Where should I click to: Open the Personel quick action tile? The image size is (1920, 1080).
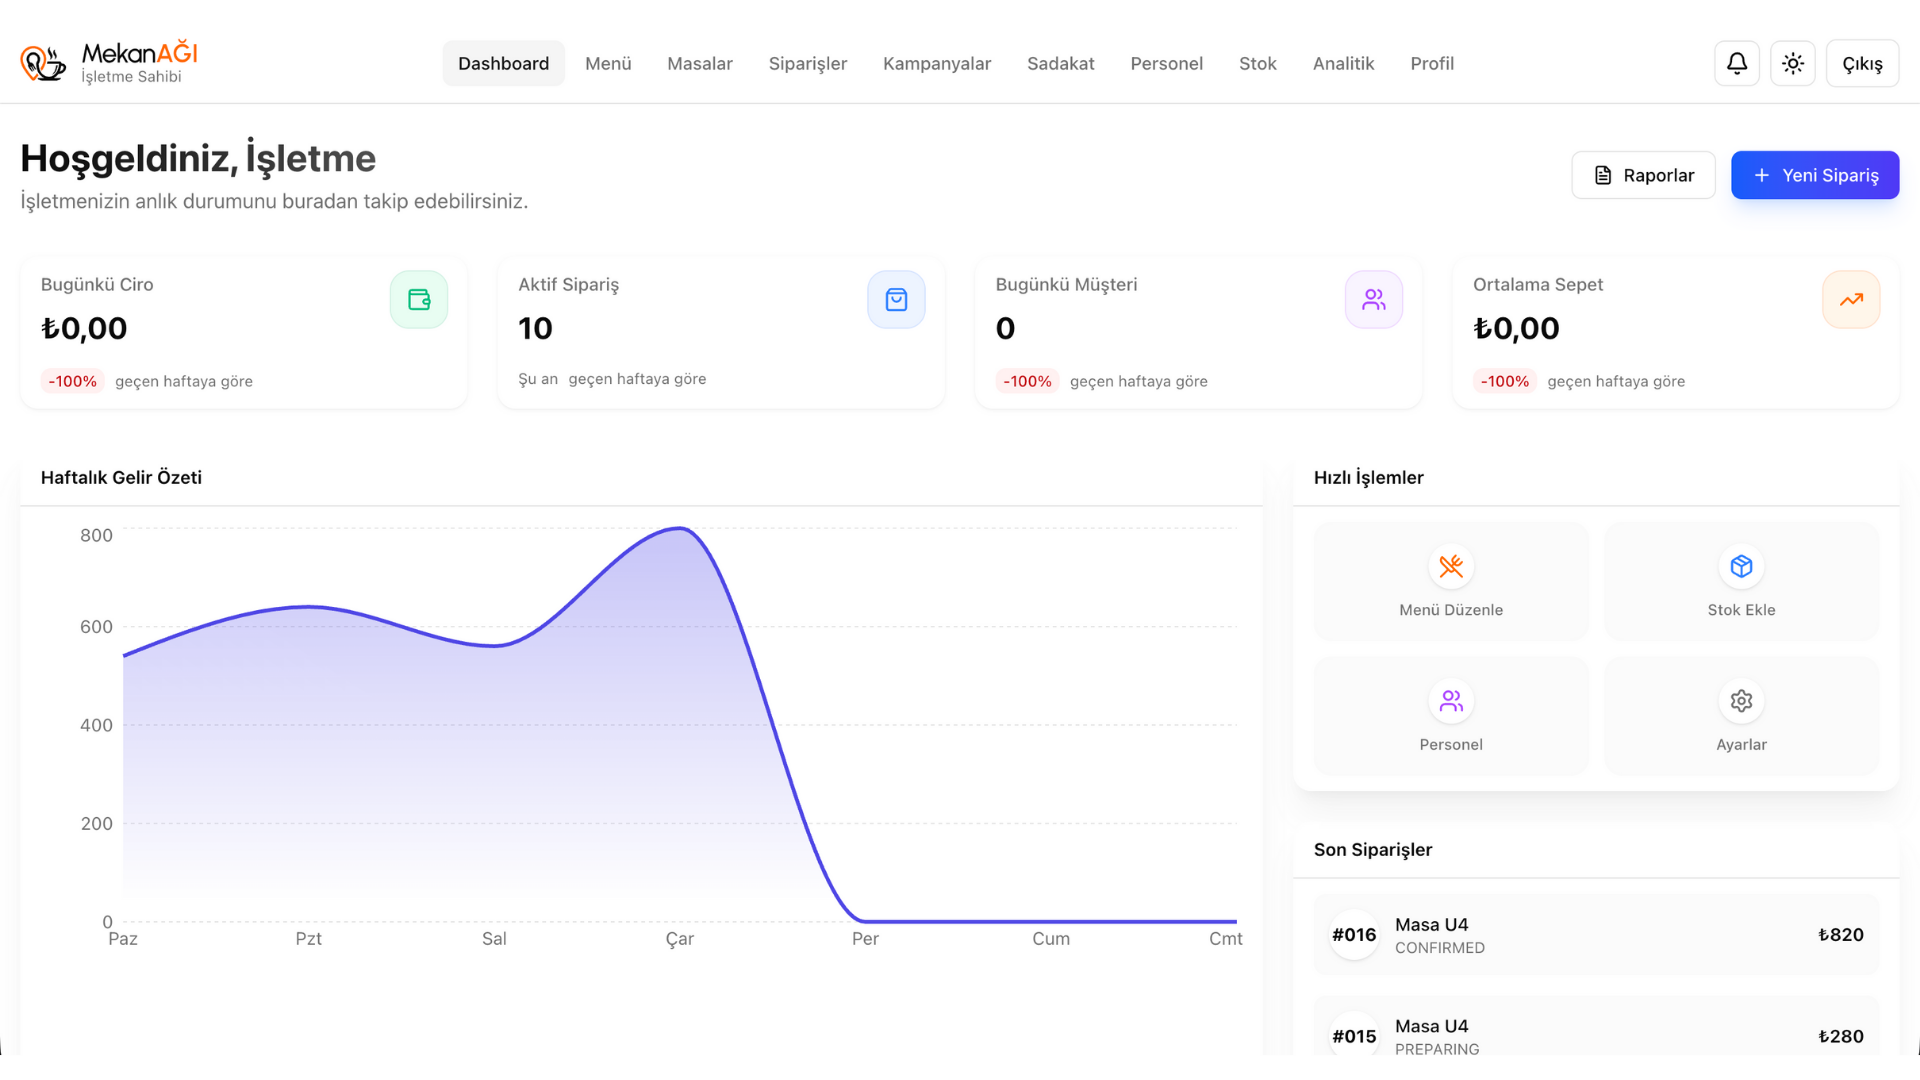(1451, 716)
